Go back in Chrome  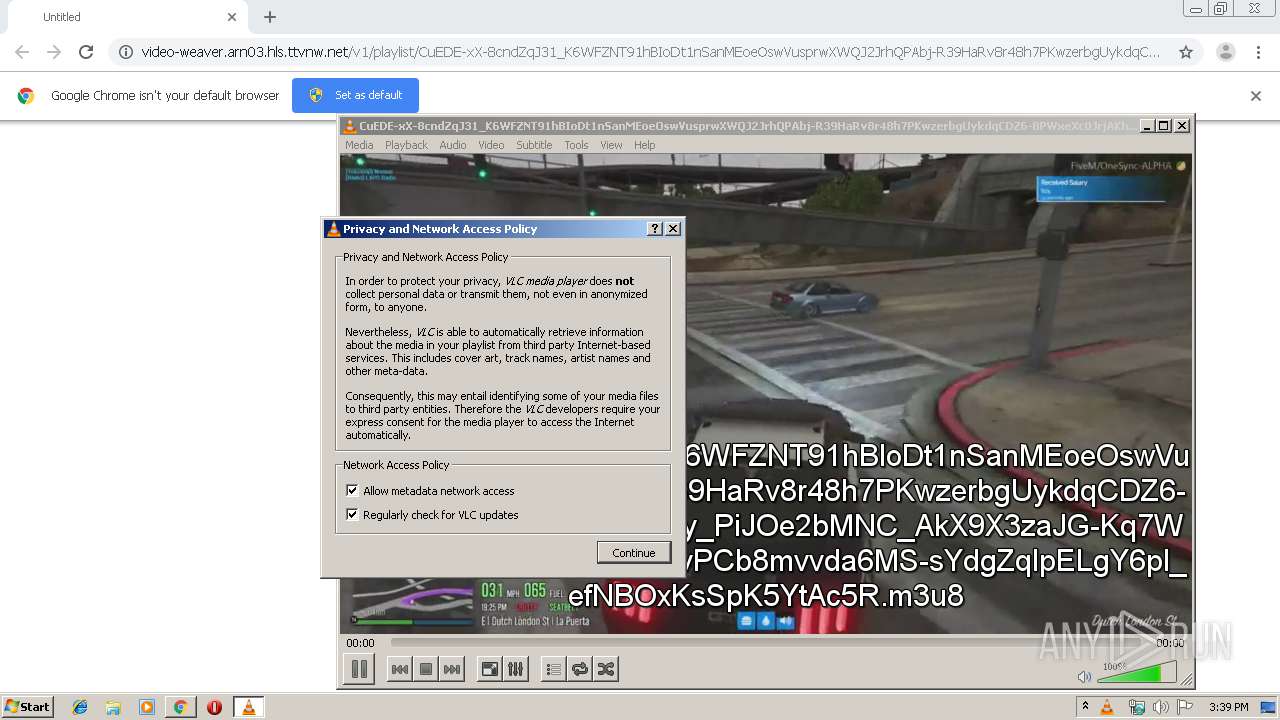(x=22, y=52)
